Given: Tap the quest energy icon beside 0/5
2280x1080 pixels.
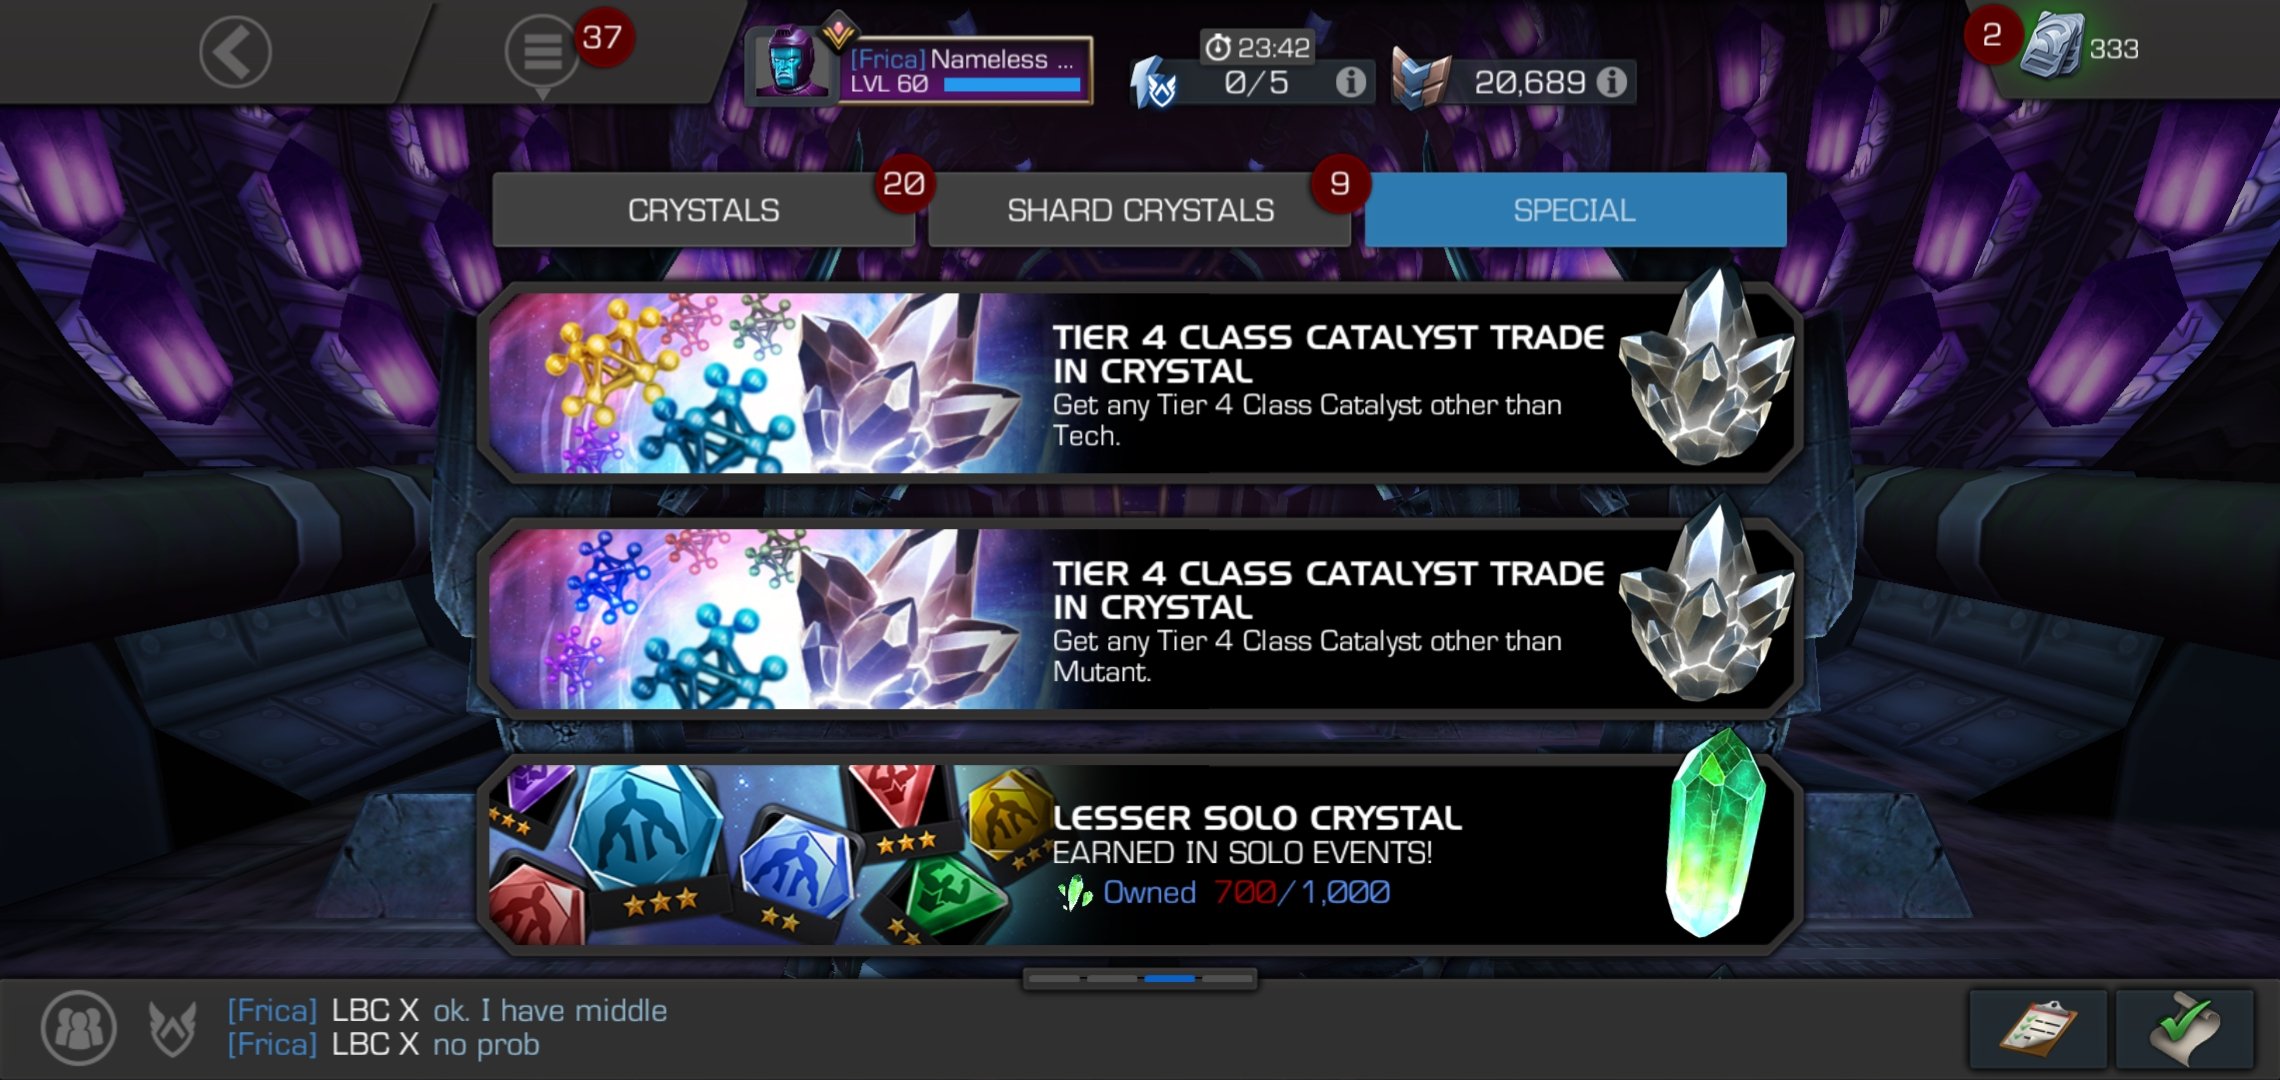Looking at the screenshot, I should click(x=1155, y=83).
